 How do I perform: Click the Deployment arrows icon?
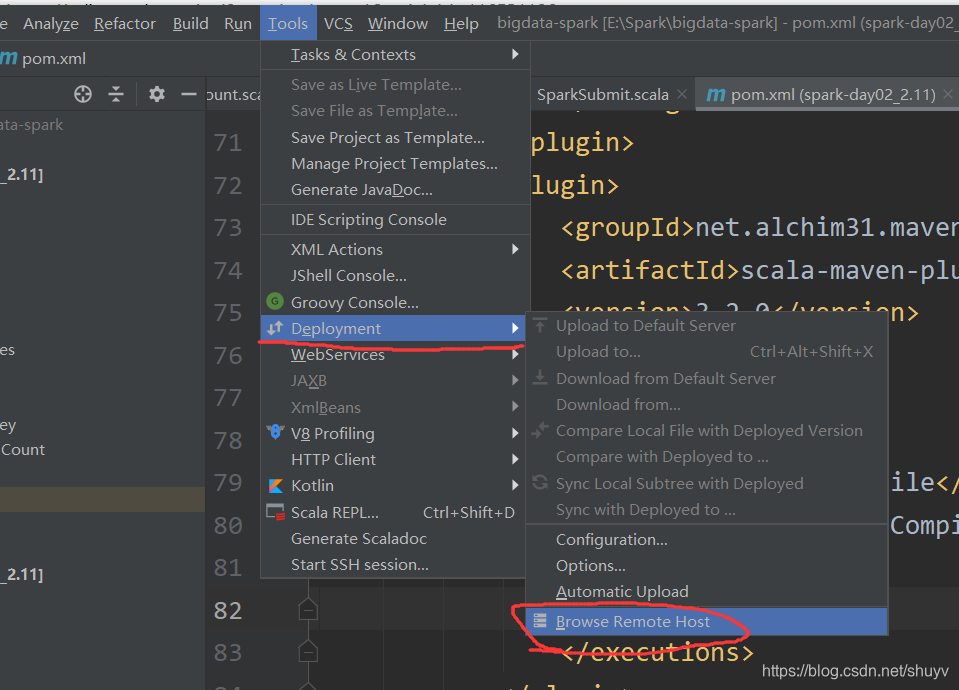pyautogui.click(x=275, y=328)
